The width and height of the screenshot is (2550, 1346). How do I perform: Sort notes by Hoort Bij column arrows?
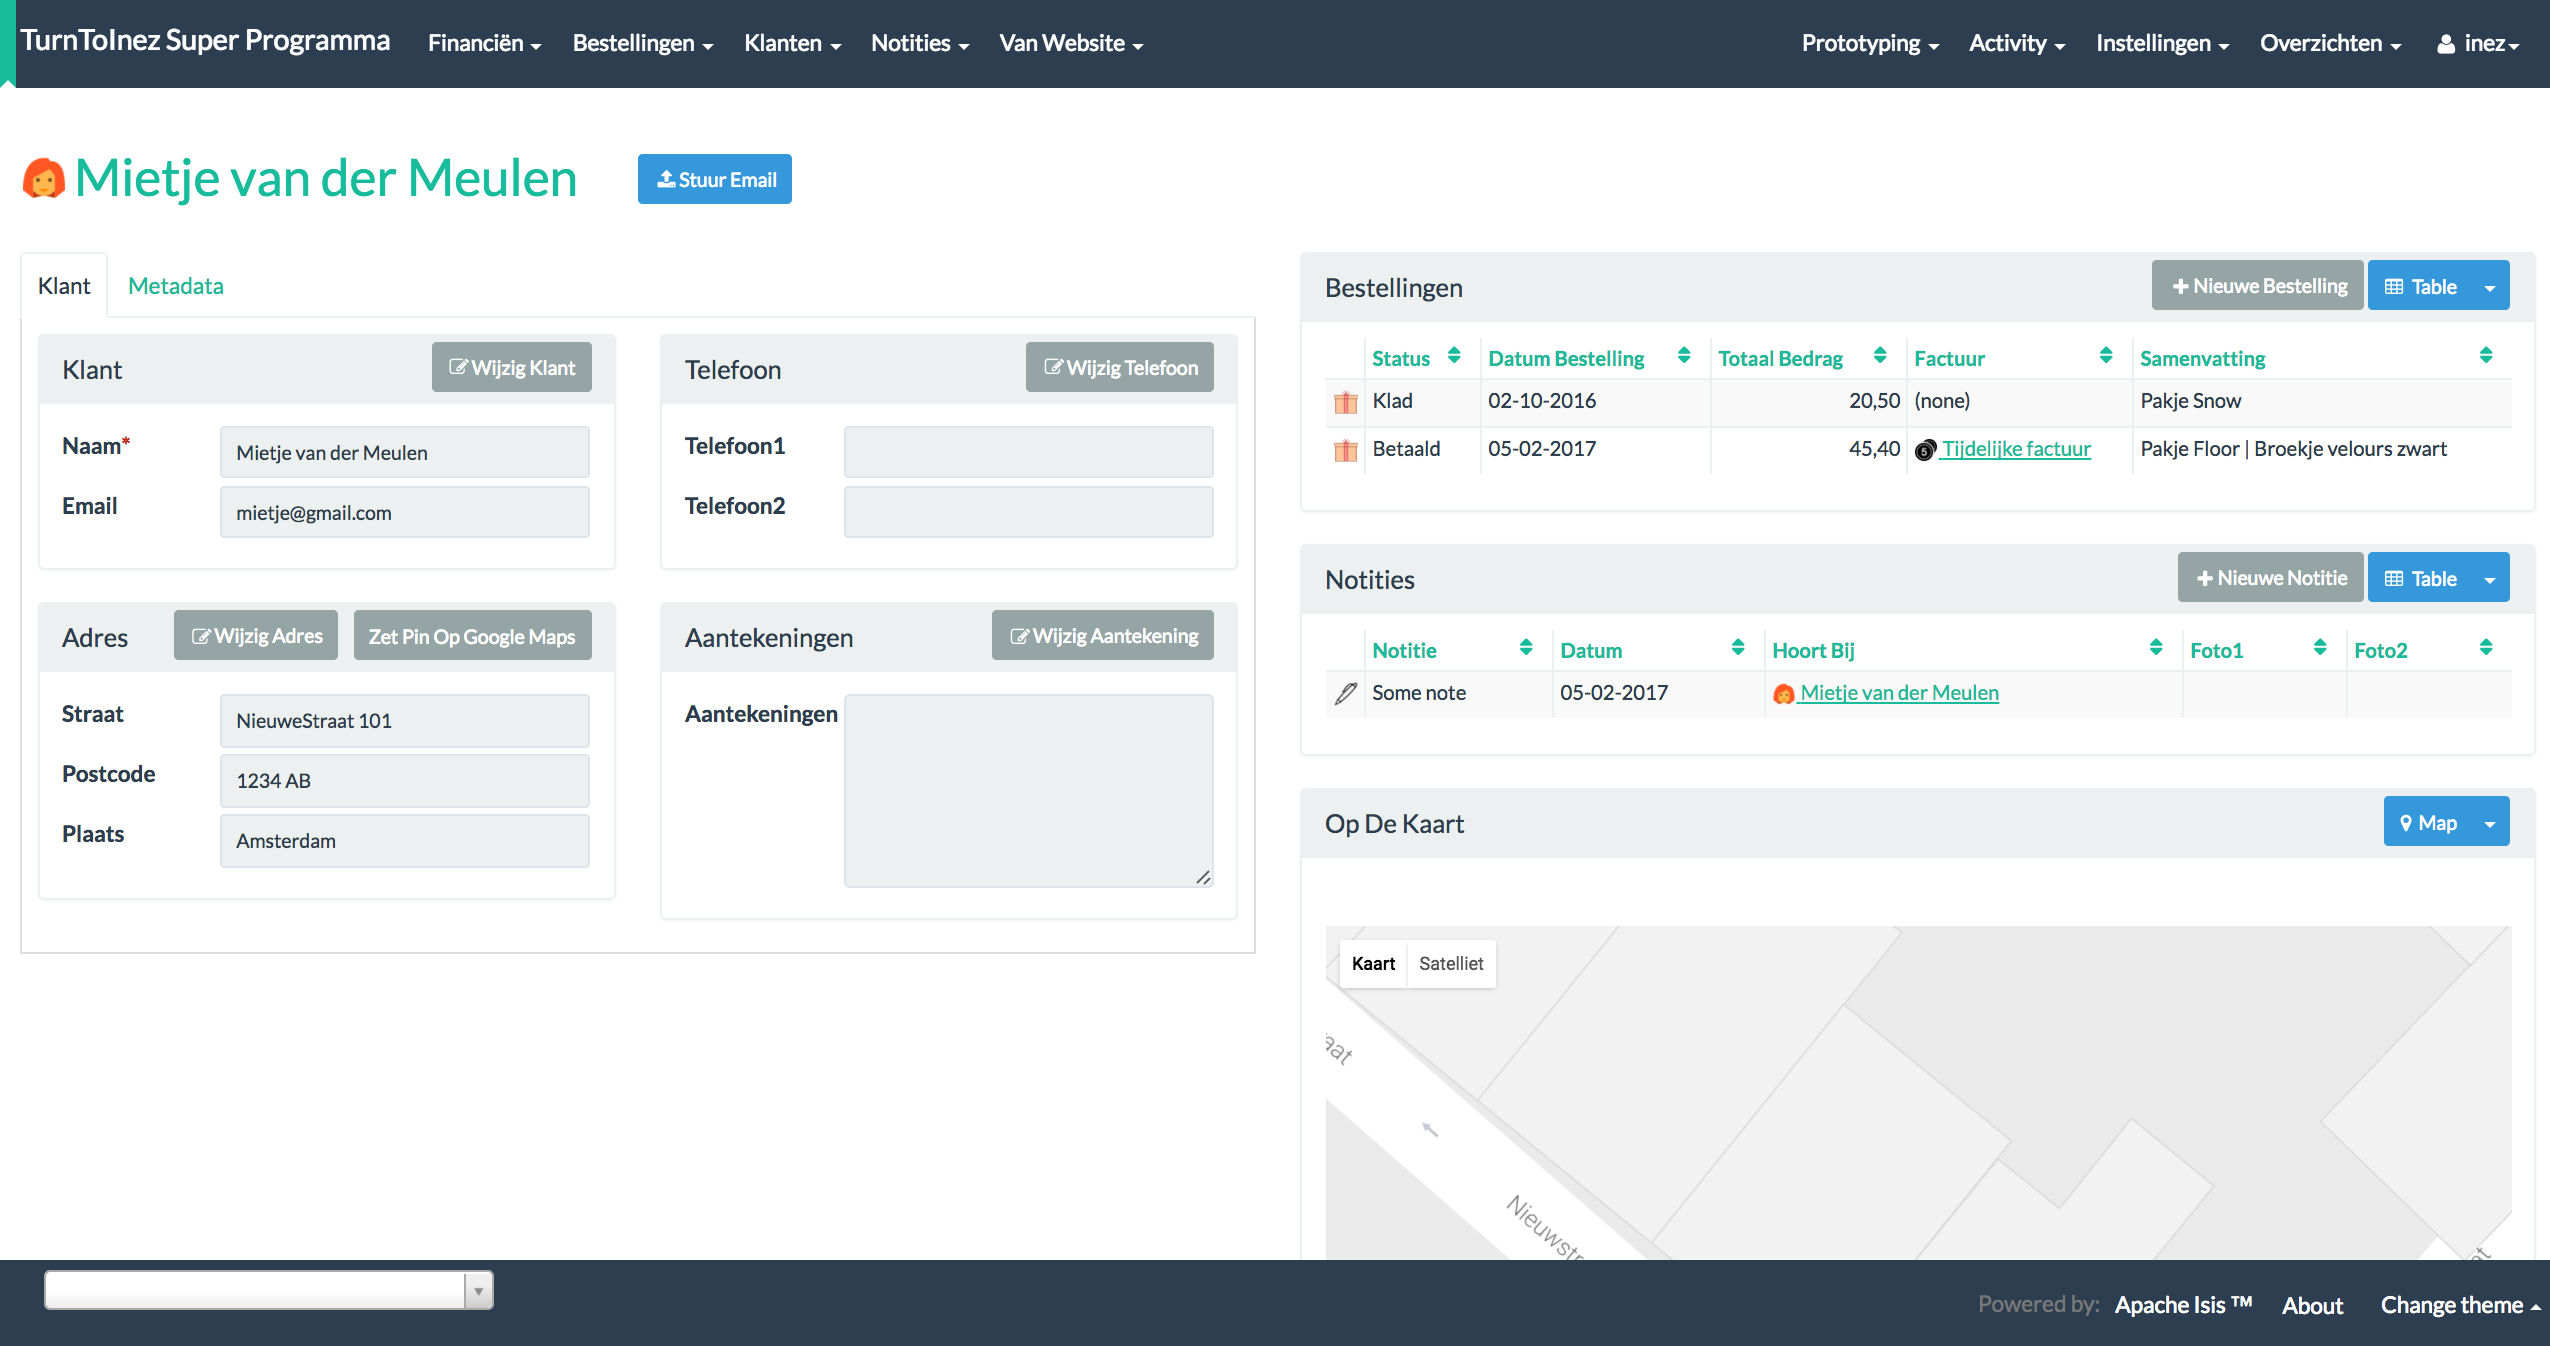(x=2156, y=648)
